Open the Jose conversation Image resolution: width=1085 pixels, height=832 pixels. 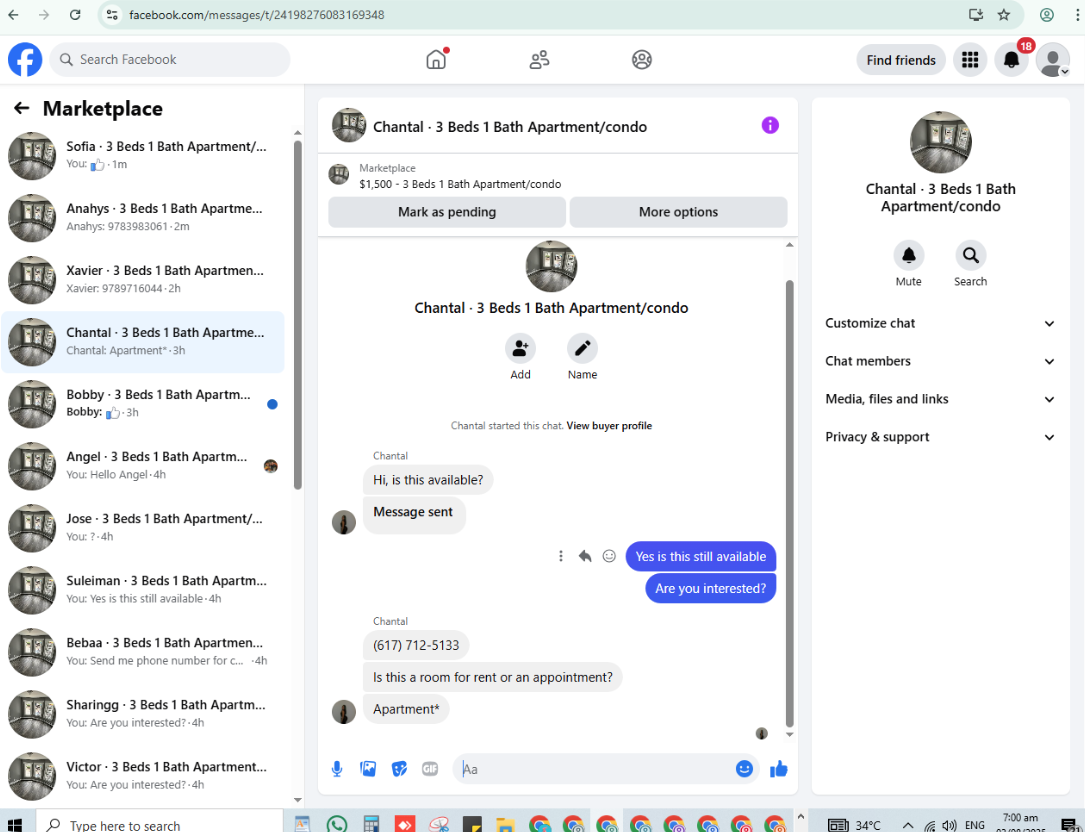click(x=143, y=528)
